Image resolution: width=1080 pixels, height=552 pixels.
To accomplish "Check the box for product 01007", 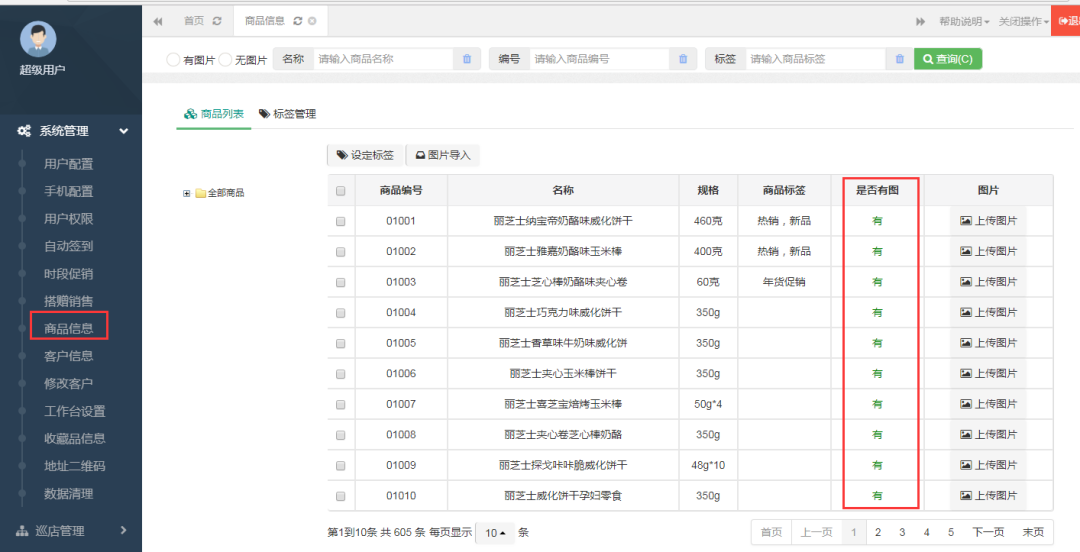I will click(x=340, y=405).
